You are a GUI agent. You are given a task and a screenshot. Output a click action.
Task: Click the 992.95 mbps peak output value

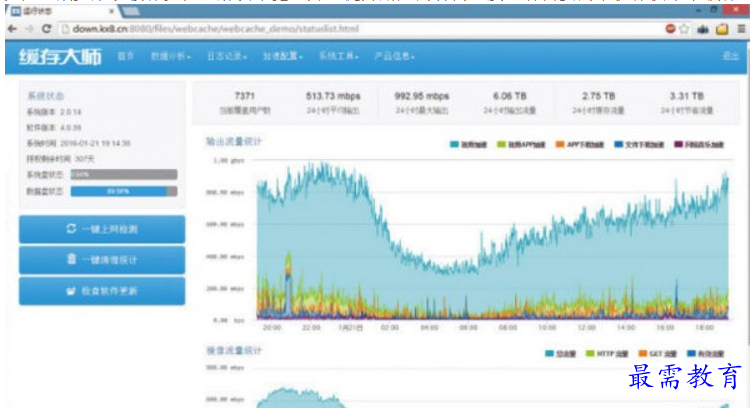tap(421, 96)
